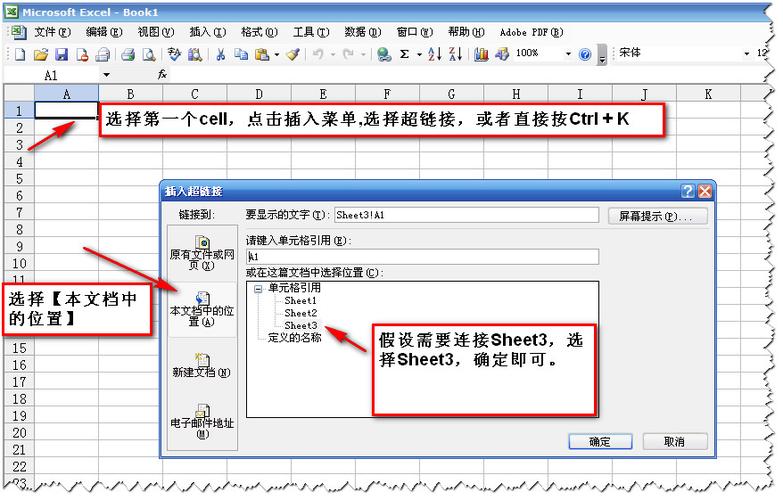This screenshot has height=500, width=783.
Task: Choose 电子邮件地址 link type
Action: [202, 421]
